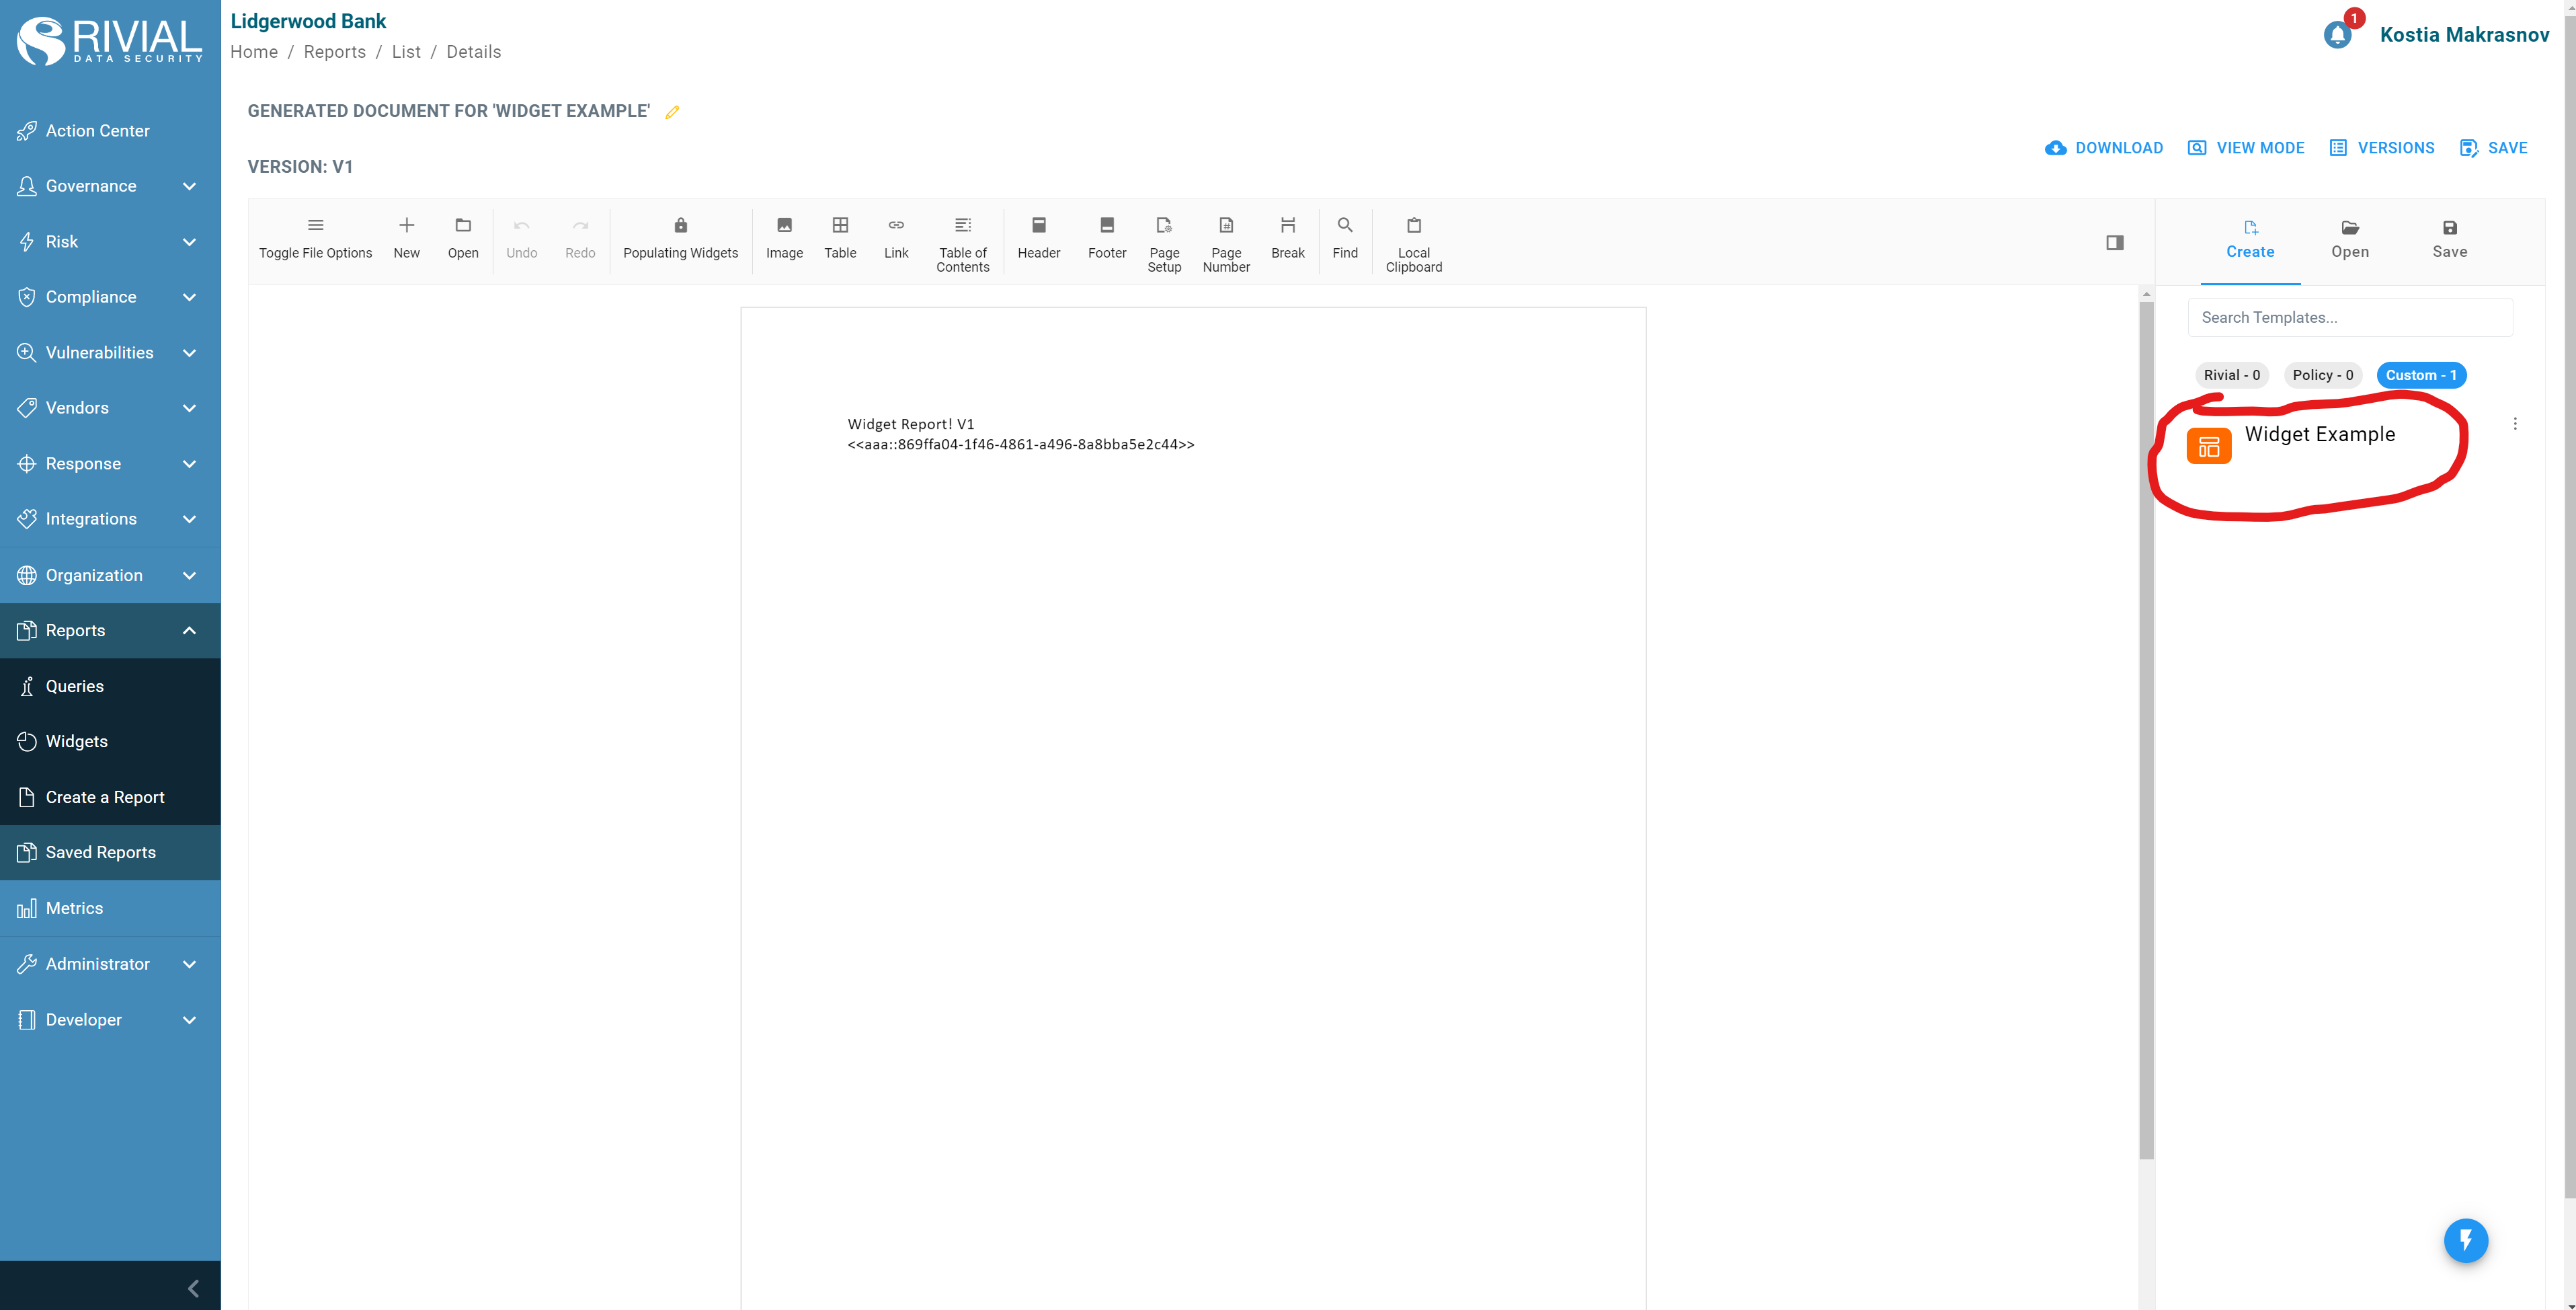Select the Custom - 1 template filter
Viewport: 2576px width, 1310px height.
click(x=2420, y=375)
